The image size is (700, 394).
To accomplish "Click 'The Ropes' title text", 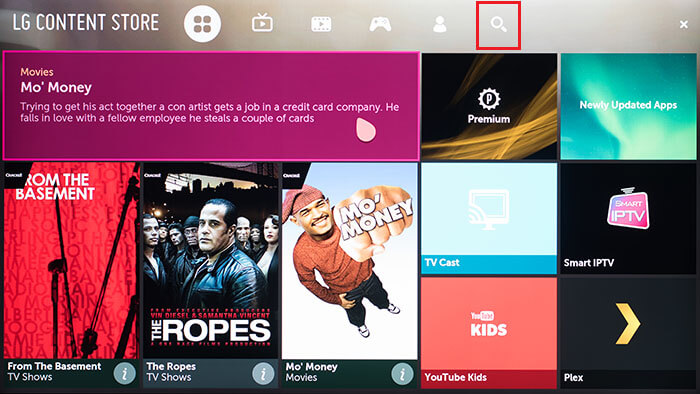I will (x=171, y=366).
